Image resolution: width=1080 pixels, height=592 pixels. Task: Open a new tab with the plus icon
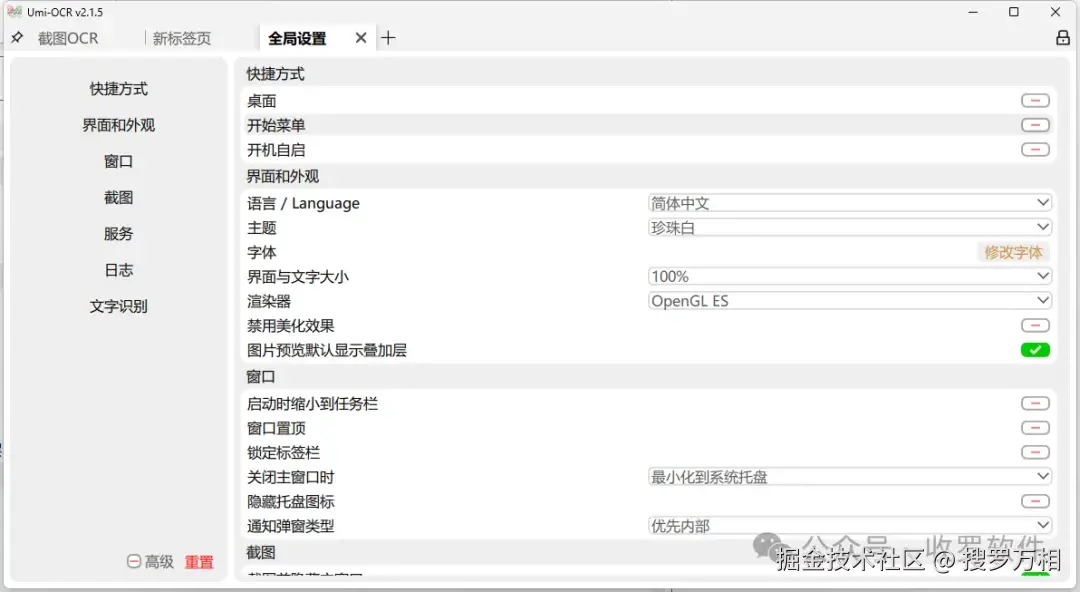[388, 38]
